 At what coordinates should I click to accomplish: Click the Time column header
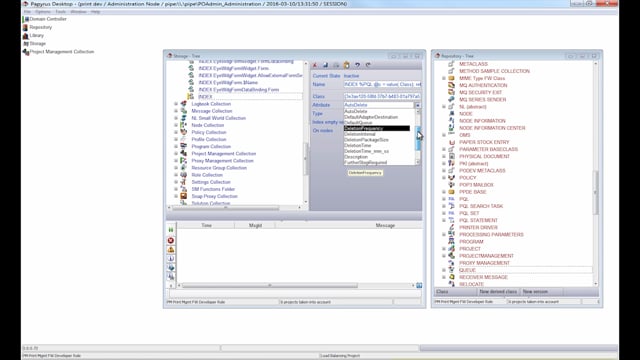tap(206, 225)
